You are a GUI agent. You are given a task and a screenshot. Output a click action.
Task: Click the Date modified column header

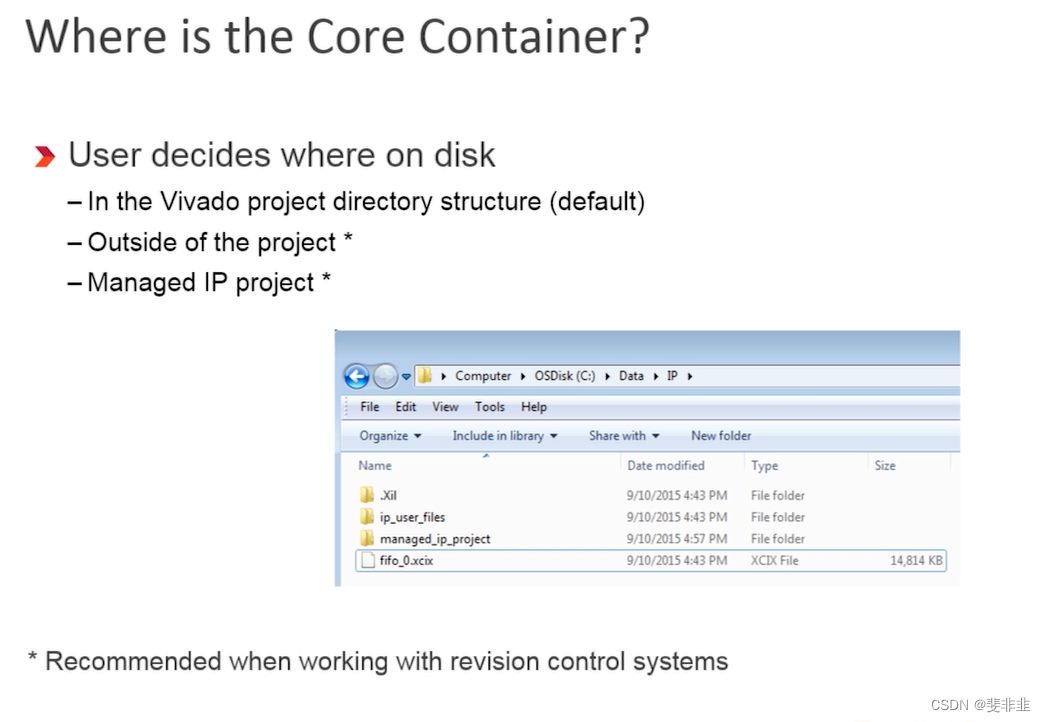[x=666, y=465]
